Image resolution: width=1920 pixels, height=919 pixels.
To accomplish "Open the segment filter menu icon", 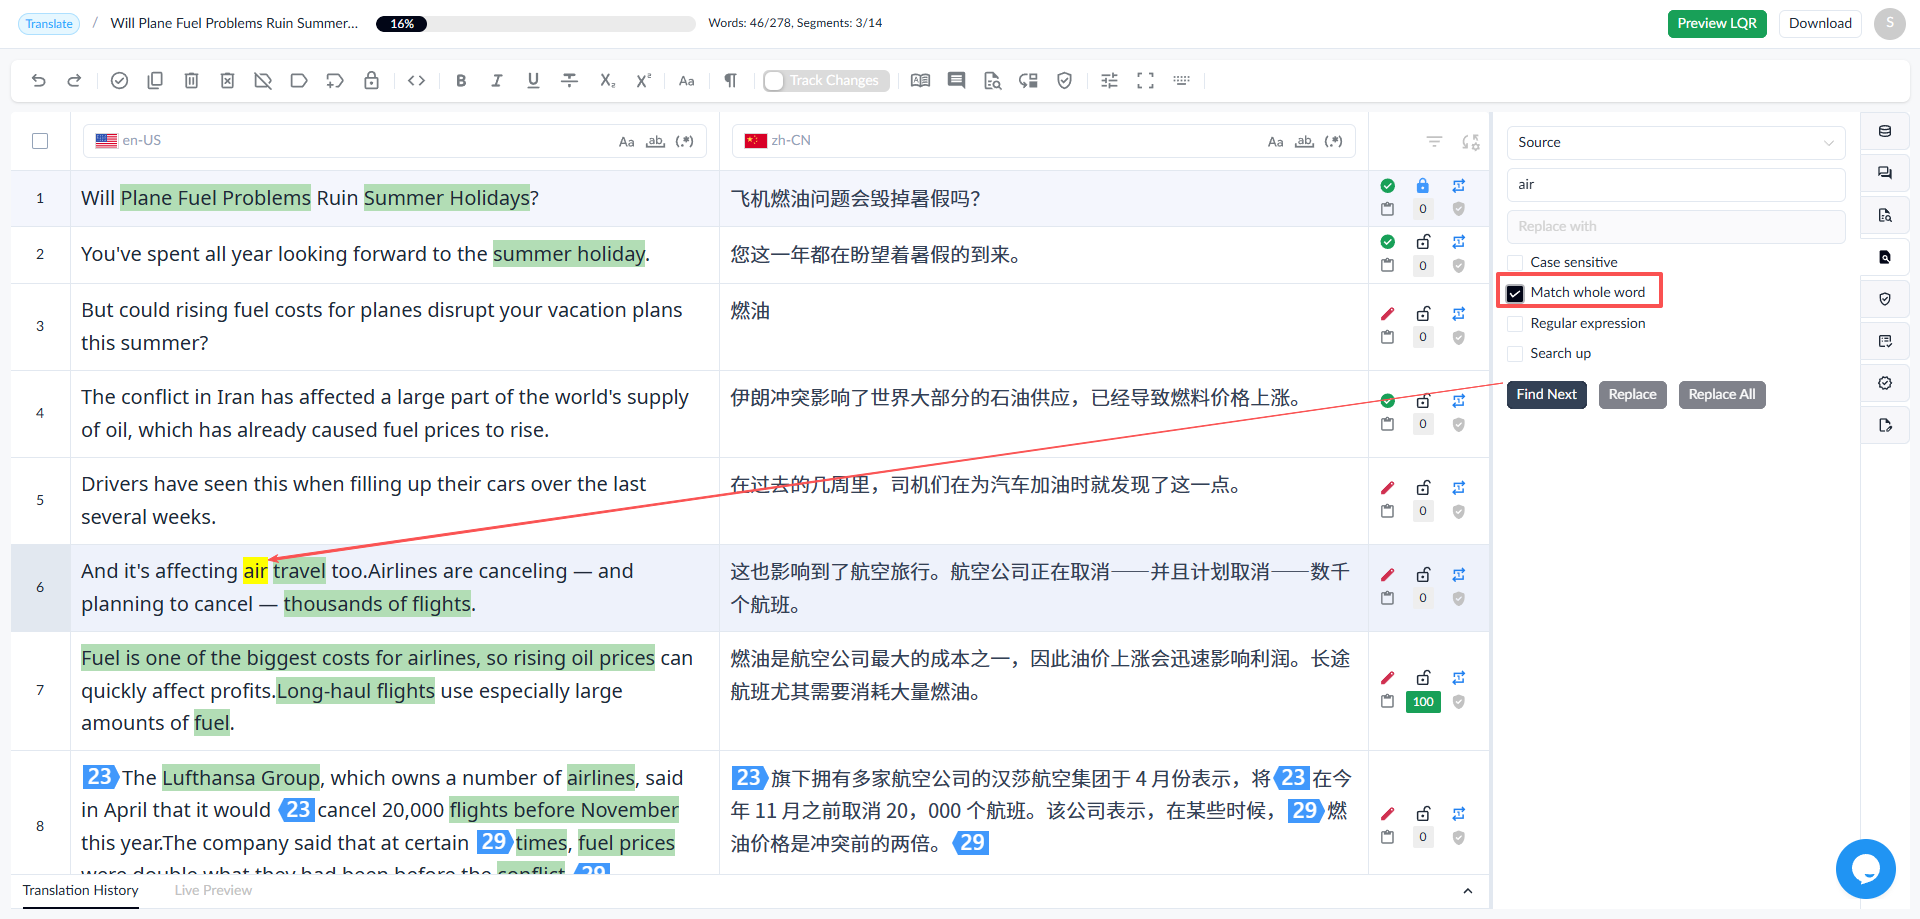I will (1434, 142).
